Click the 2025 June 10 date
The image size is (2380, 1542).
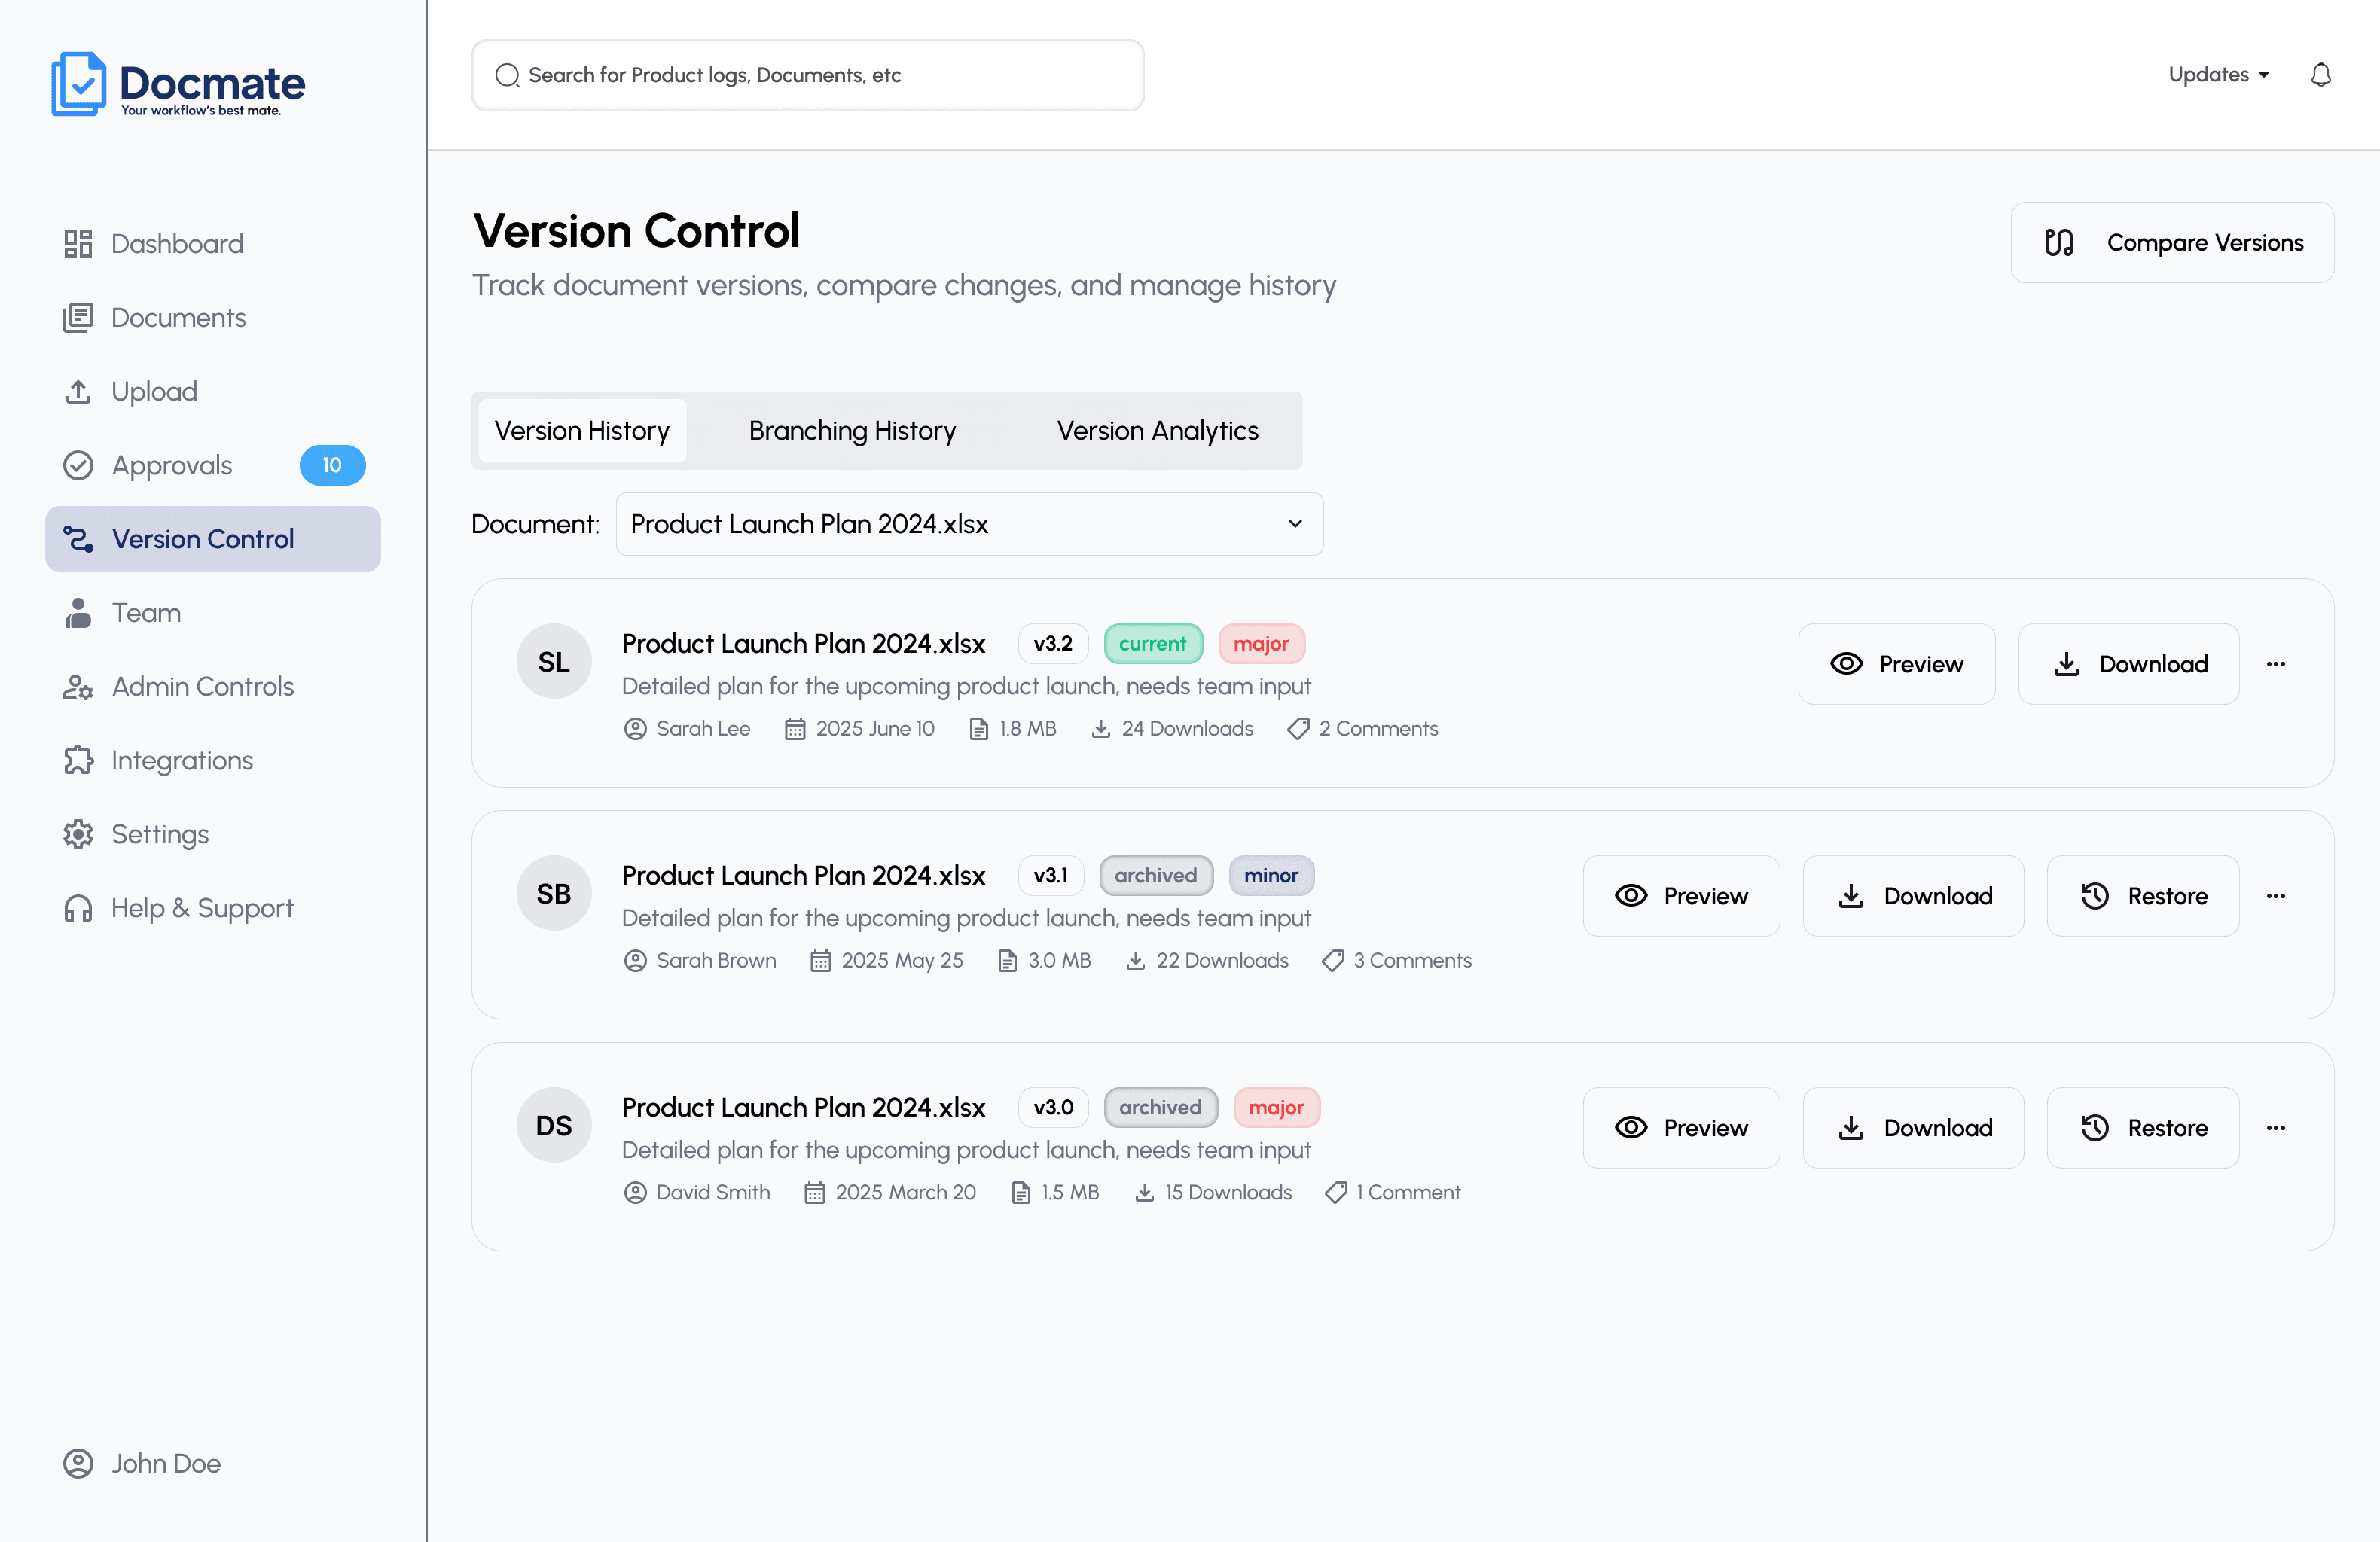(859, 729)
